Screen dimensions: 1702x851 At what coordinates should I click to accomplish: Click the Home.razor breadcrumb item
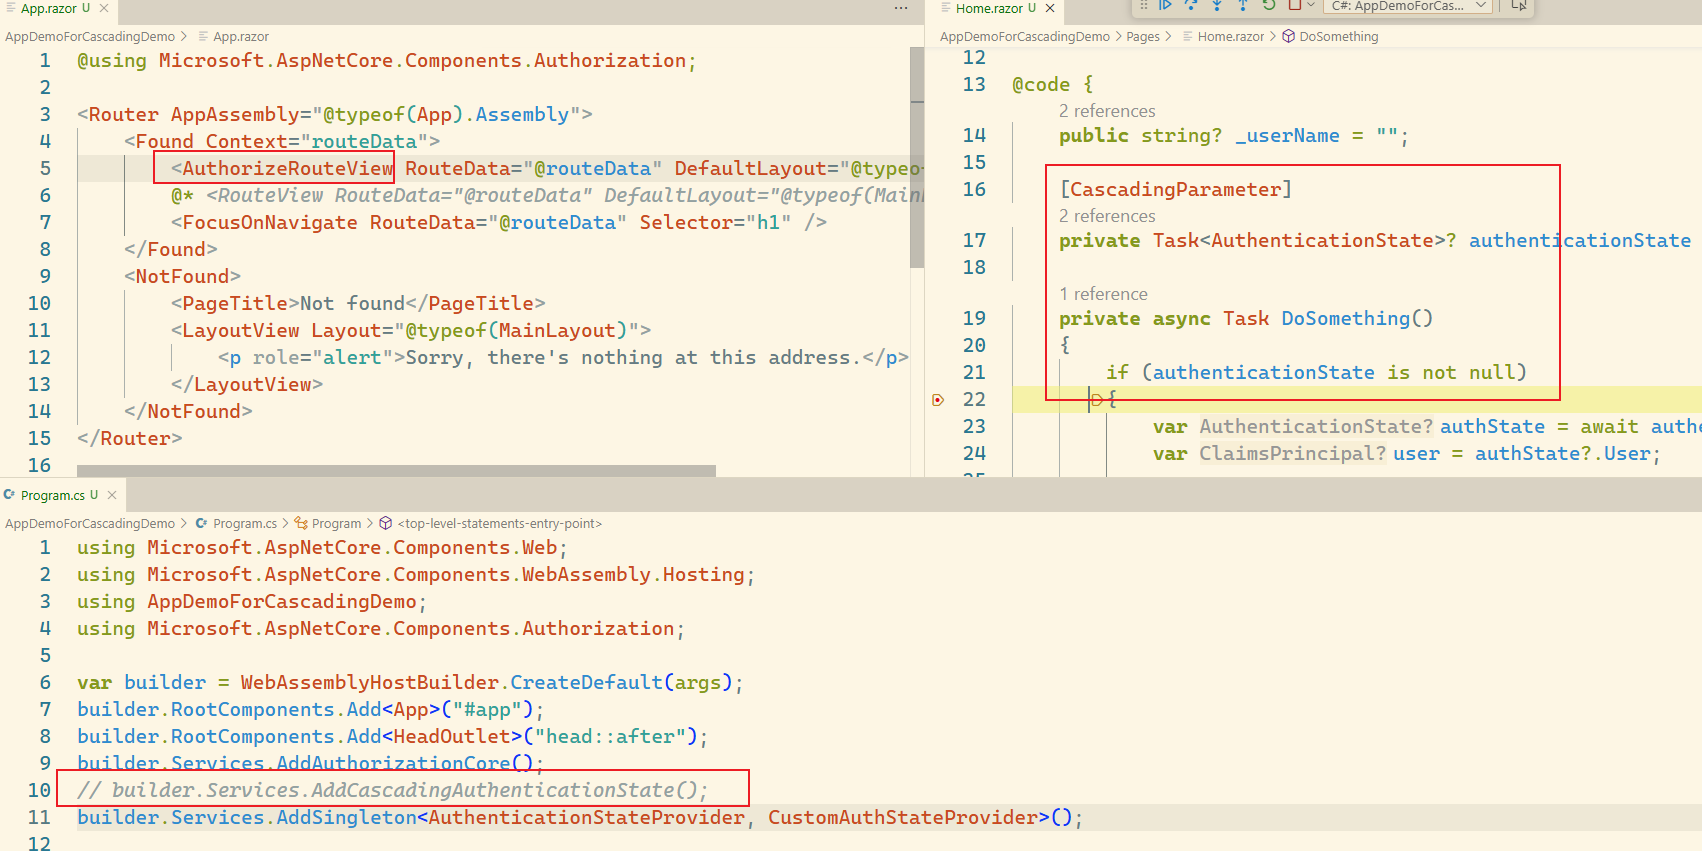(x=1231, y=36)
